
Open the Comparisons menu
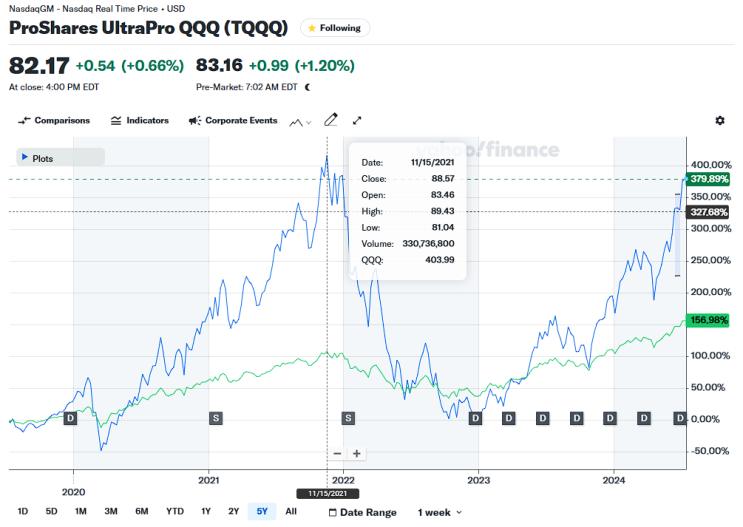click(54, 121)
